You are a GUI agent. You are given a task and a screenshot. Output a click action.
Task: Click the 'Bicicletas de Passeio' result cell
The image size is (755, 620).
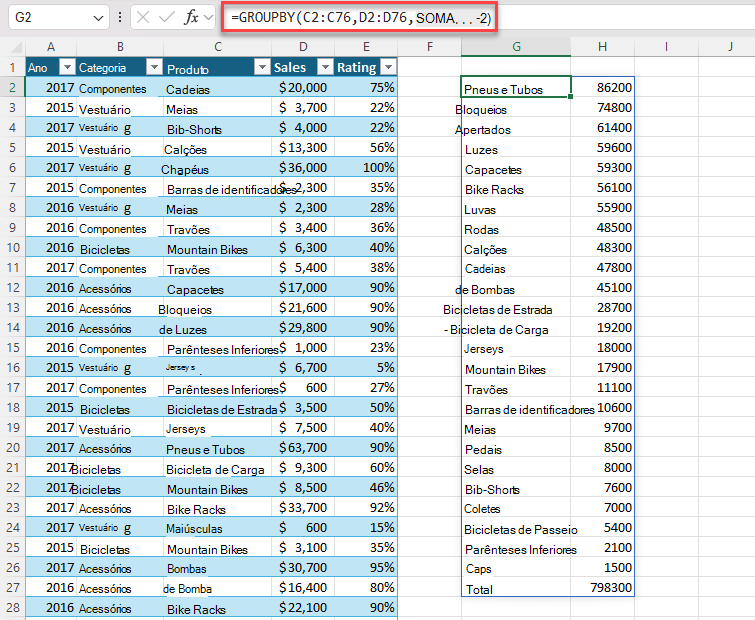pos(516,528)
